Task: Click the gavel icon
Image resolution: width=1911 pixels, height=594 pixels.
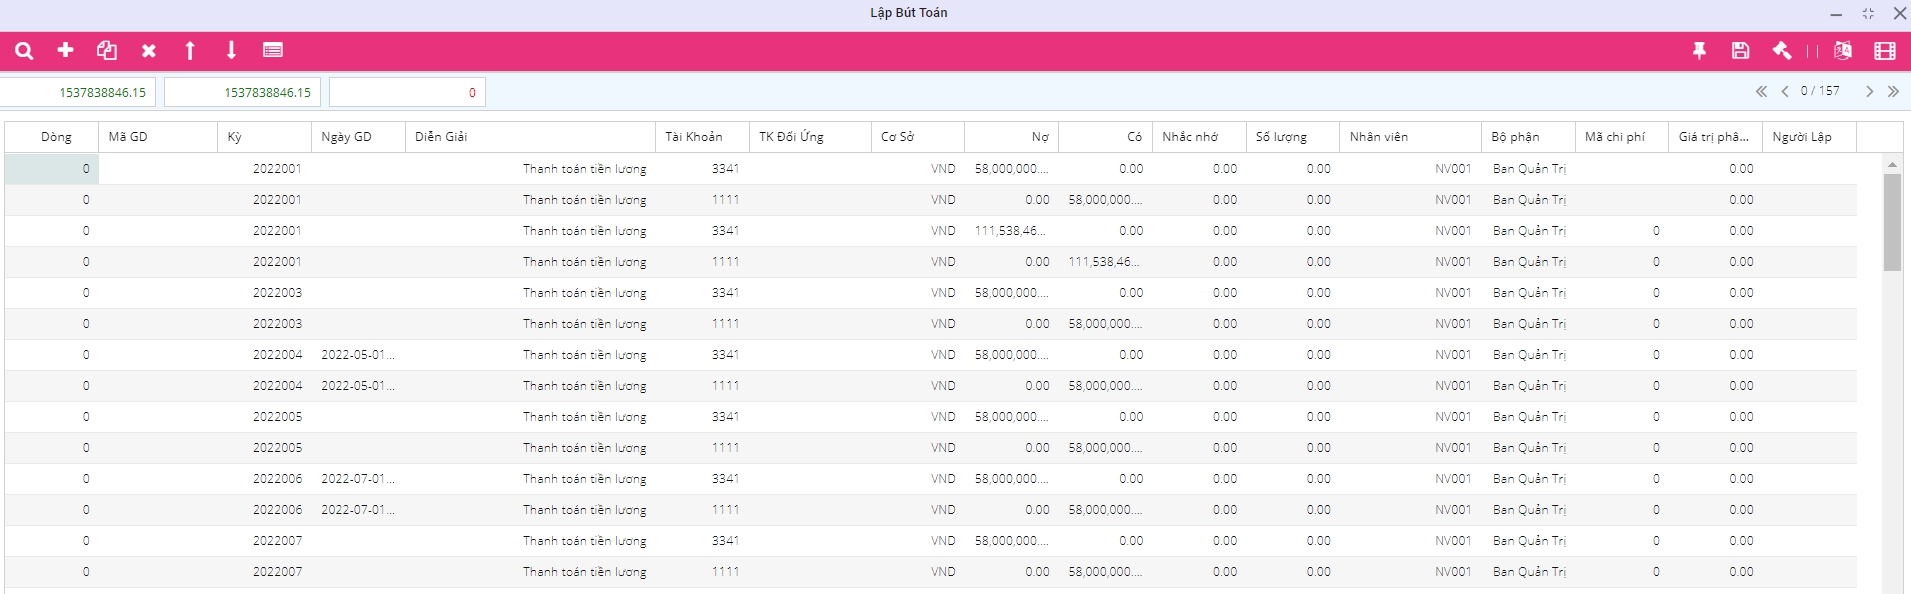Action: coord(1781,51)
